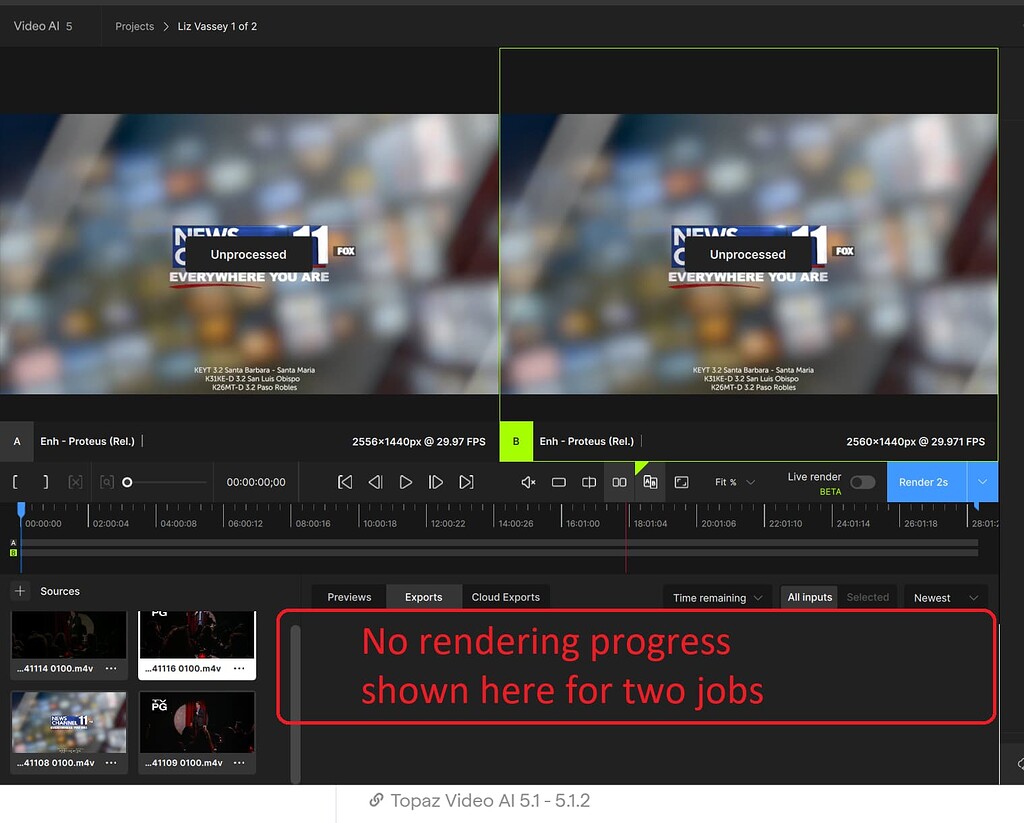Keep All inputs filter active
1024x823 pixels.
pos(808,597)
